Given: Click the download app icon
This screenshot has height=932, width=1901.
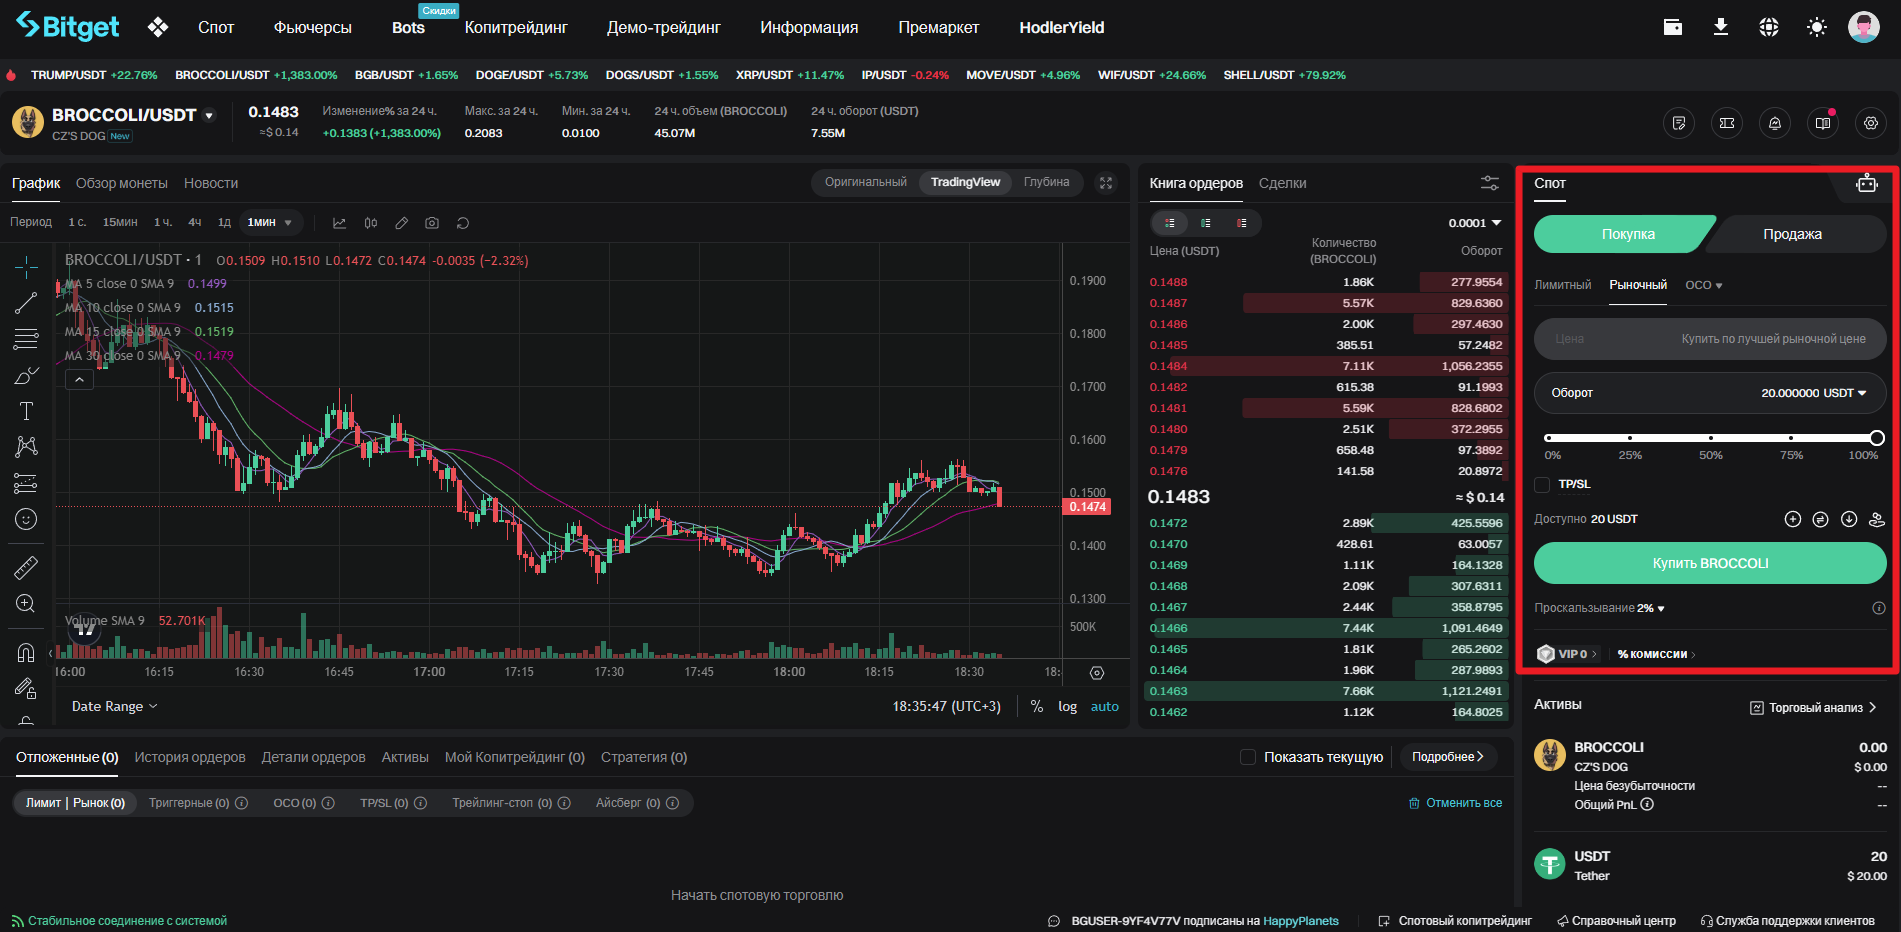Looking at the screenshot, I should 1721,27.
